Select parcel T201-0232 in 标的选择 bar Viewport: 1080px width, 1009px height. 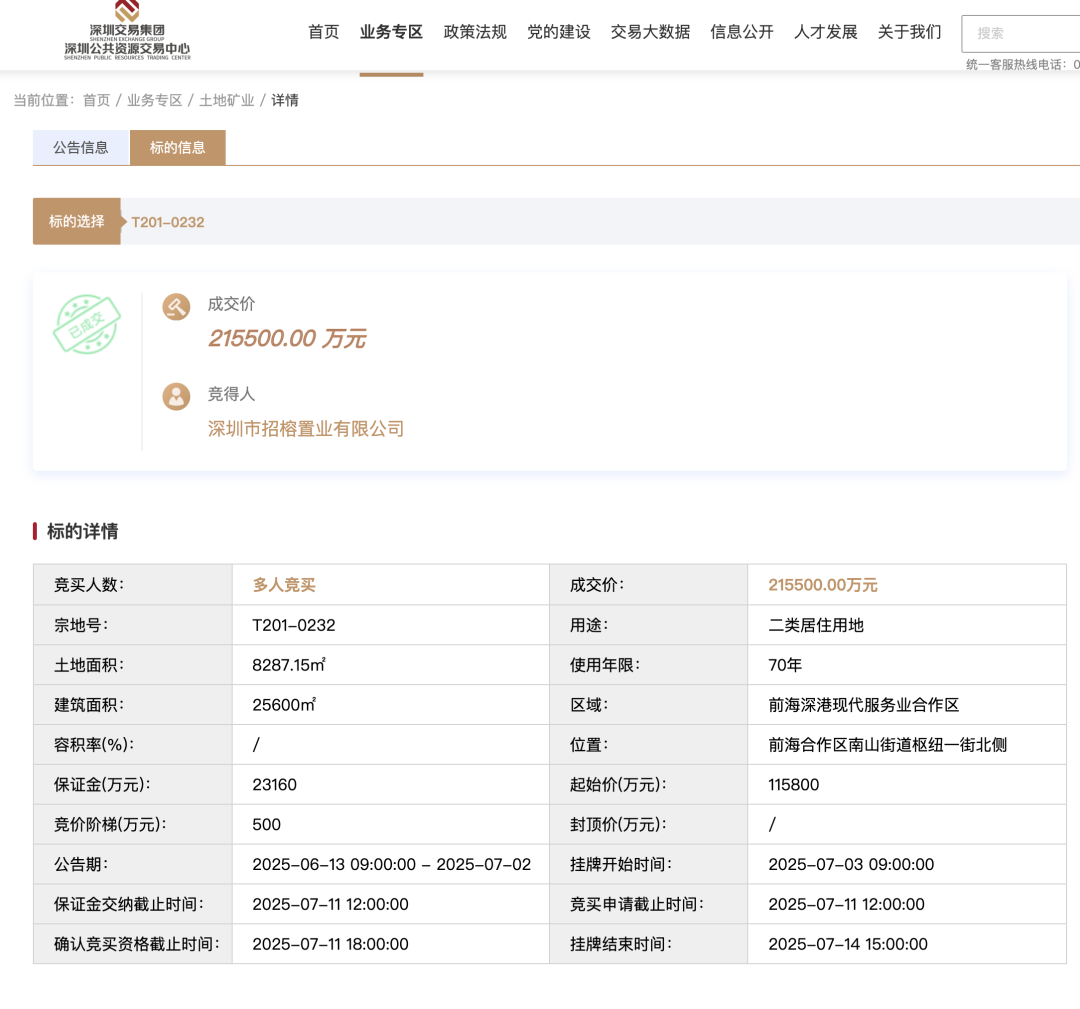click(168, 222)
